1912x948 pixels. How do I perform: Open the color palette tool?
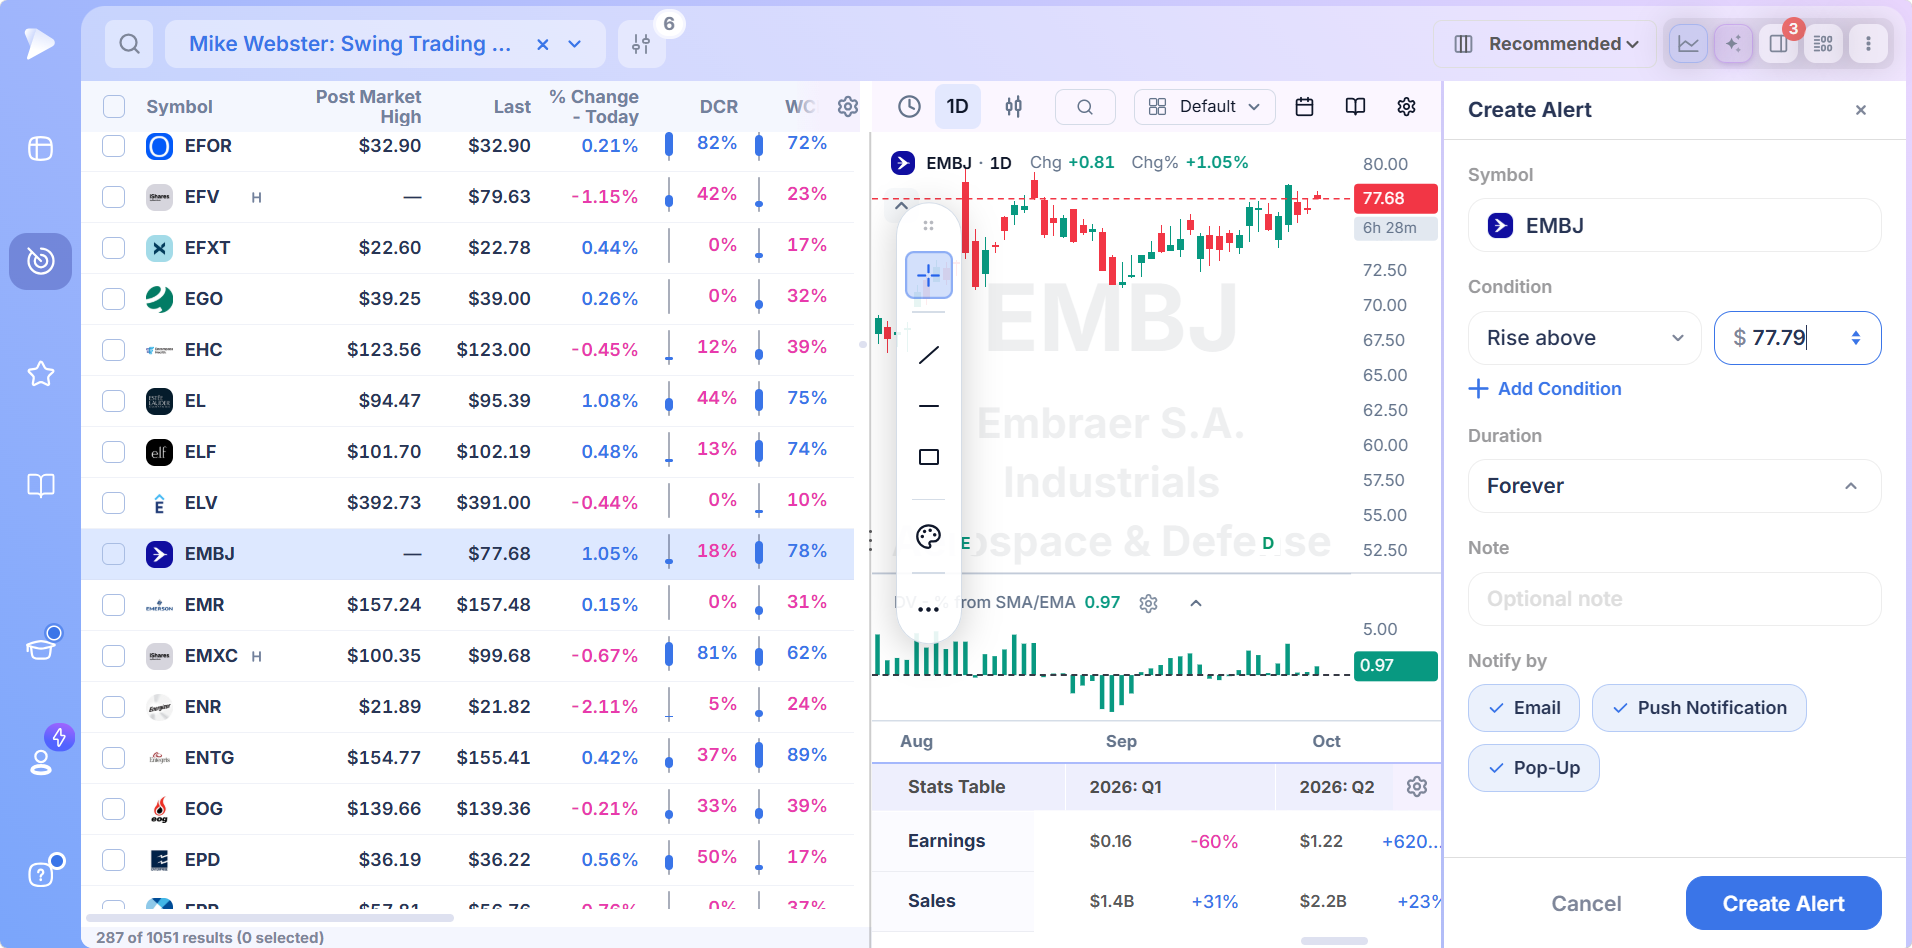[929, 536]
